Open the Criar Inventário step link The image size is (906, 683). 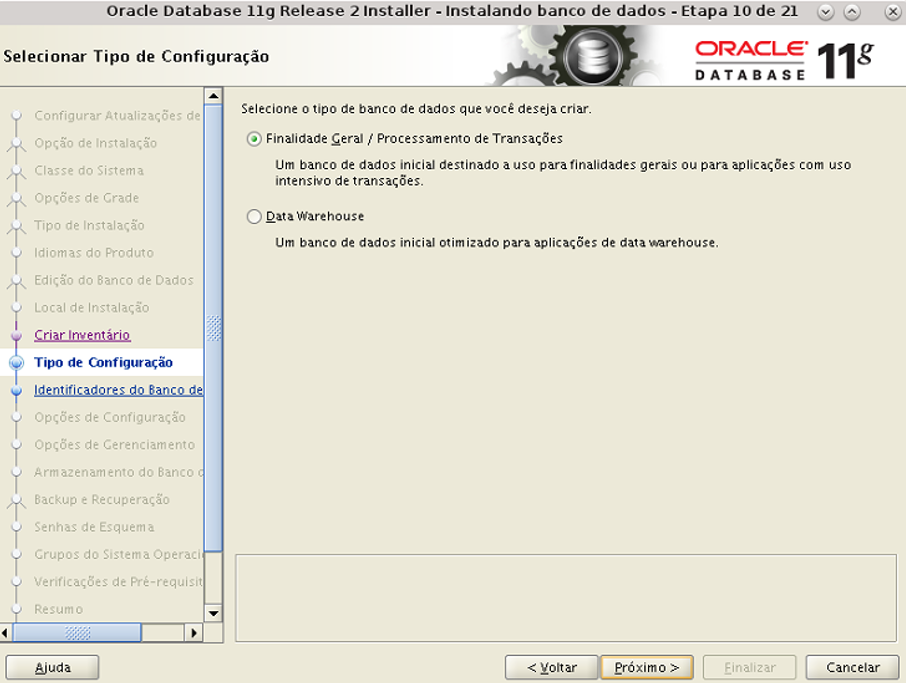click(x=82, y=335)
